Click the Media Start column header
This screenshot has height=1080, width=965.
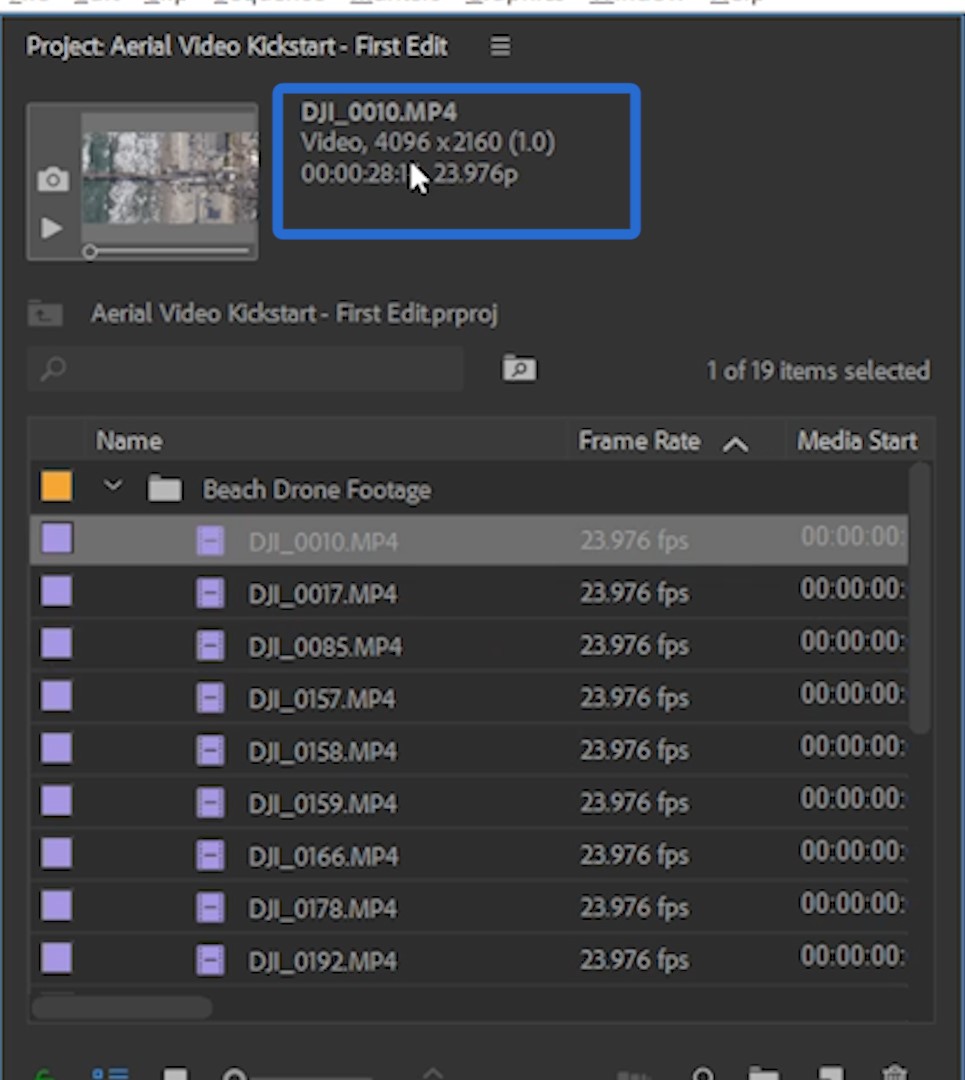point(858,441)
